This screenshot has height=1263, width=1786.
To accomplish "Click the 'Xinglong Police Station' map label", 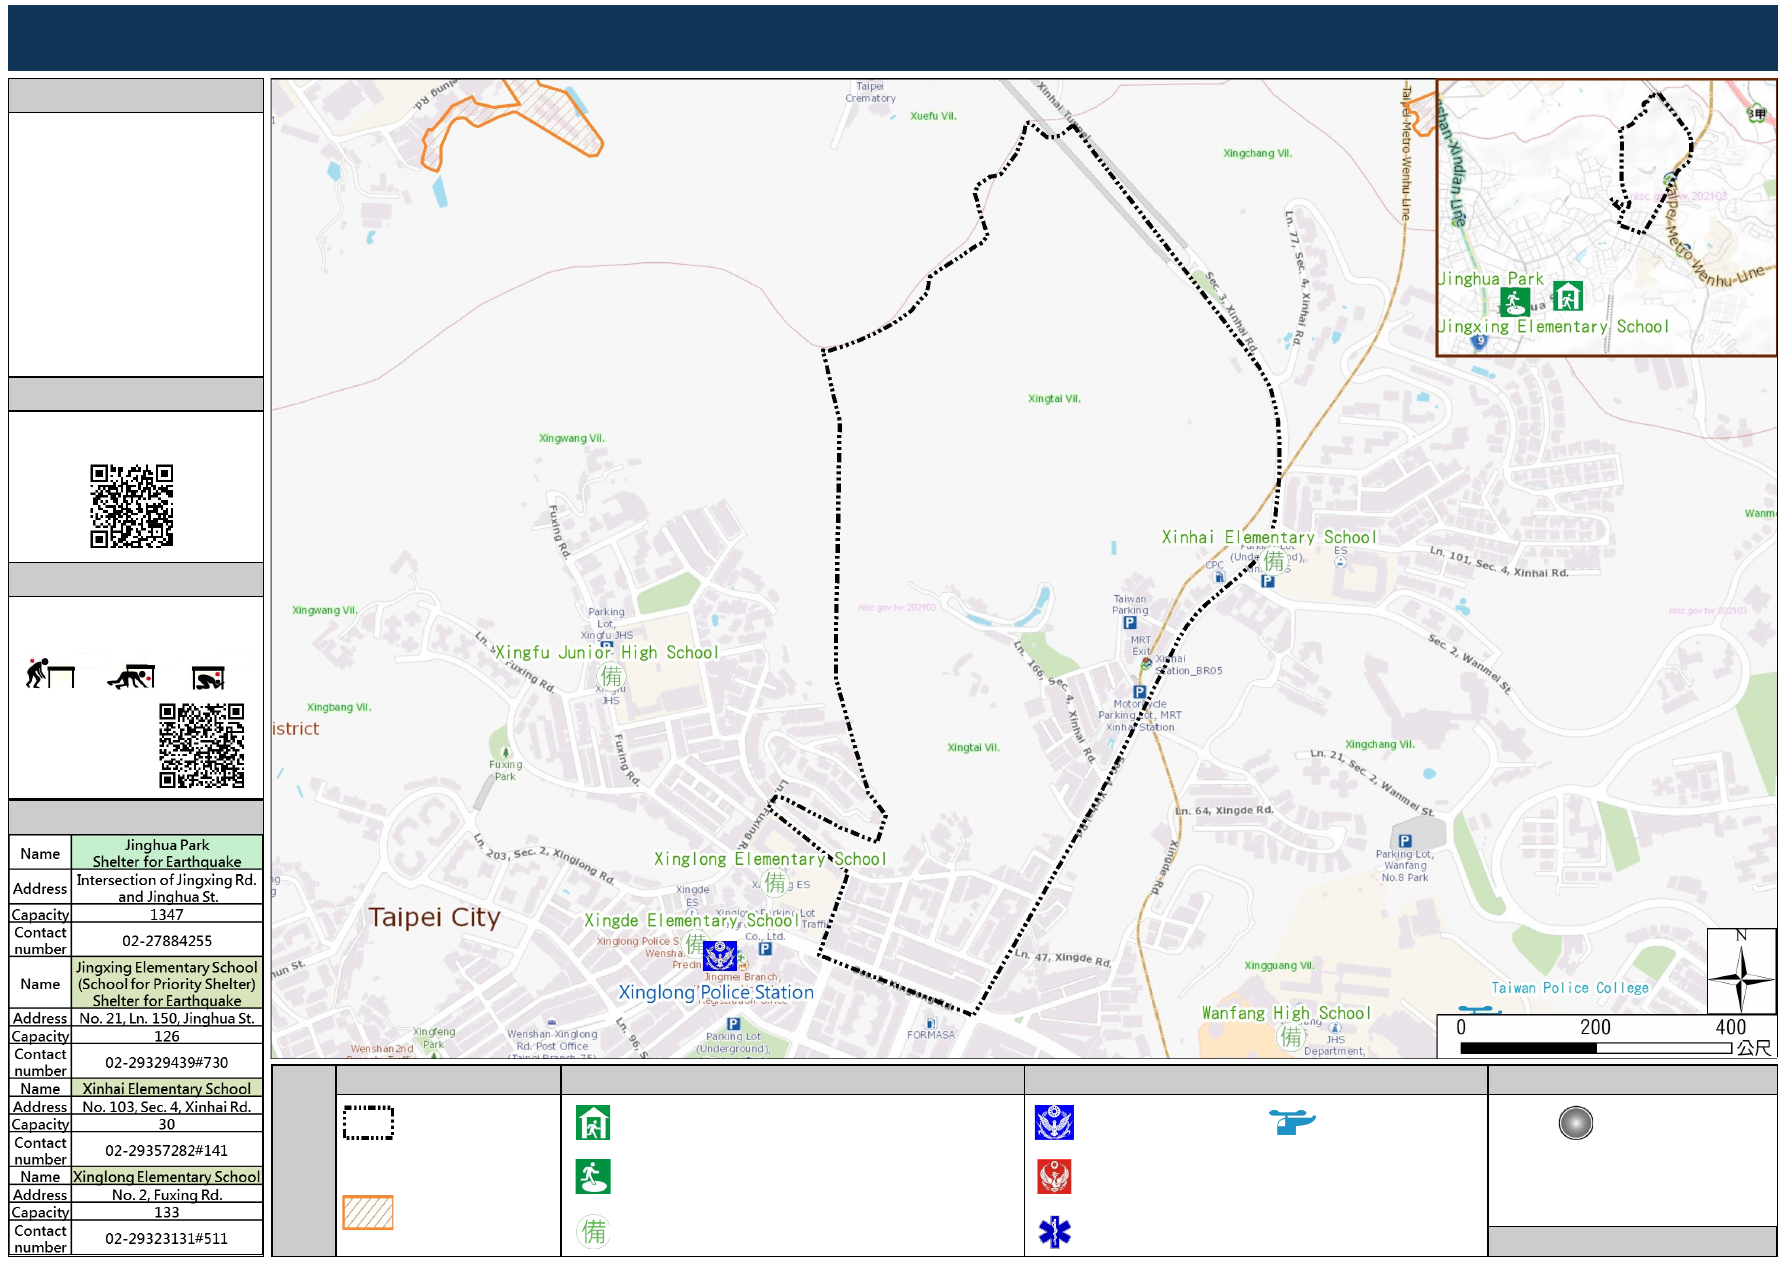I will tap(716, 992).
